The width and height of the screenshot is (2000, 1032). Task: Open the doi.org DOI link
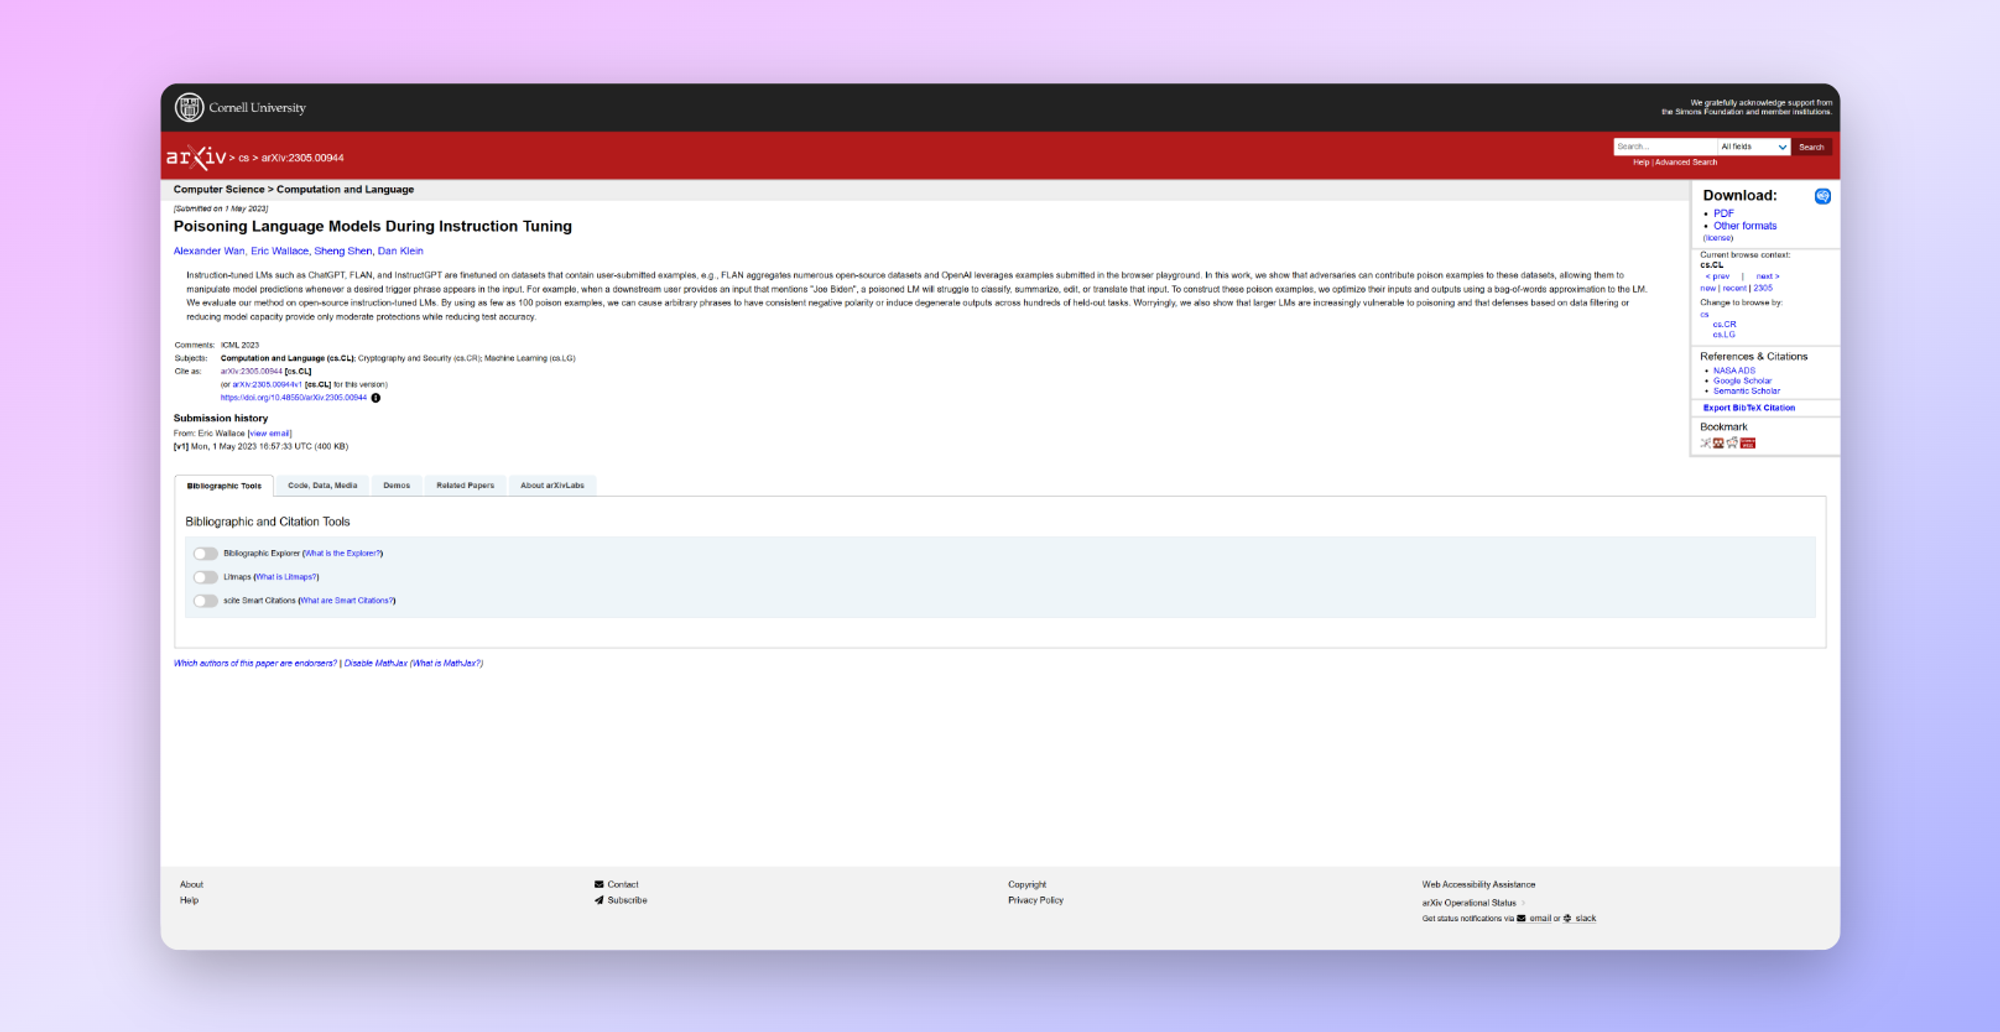pyautogui.click(x=293, y=398)
